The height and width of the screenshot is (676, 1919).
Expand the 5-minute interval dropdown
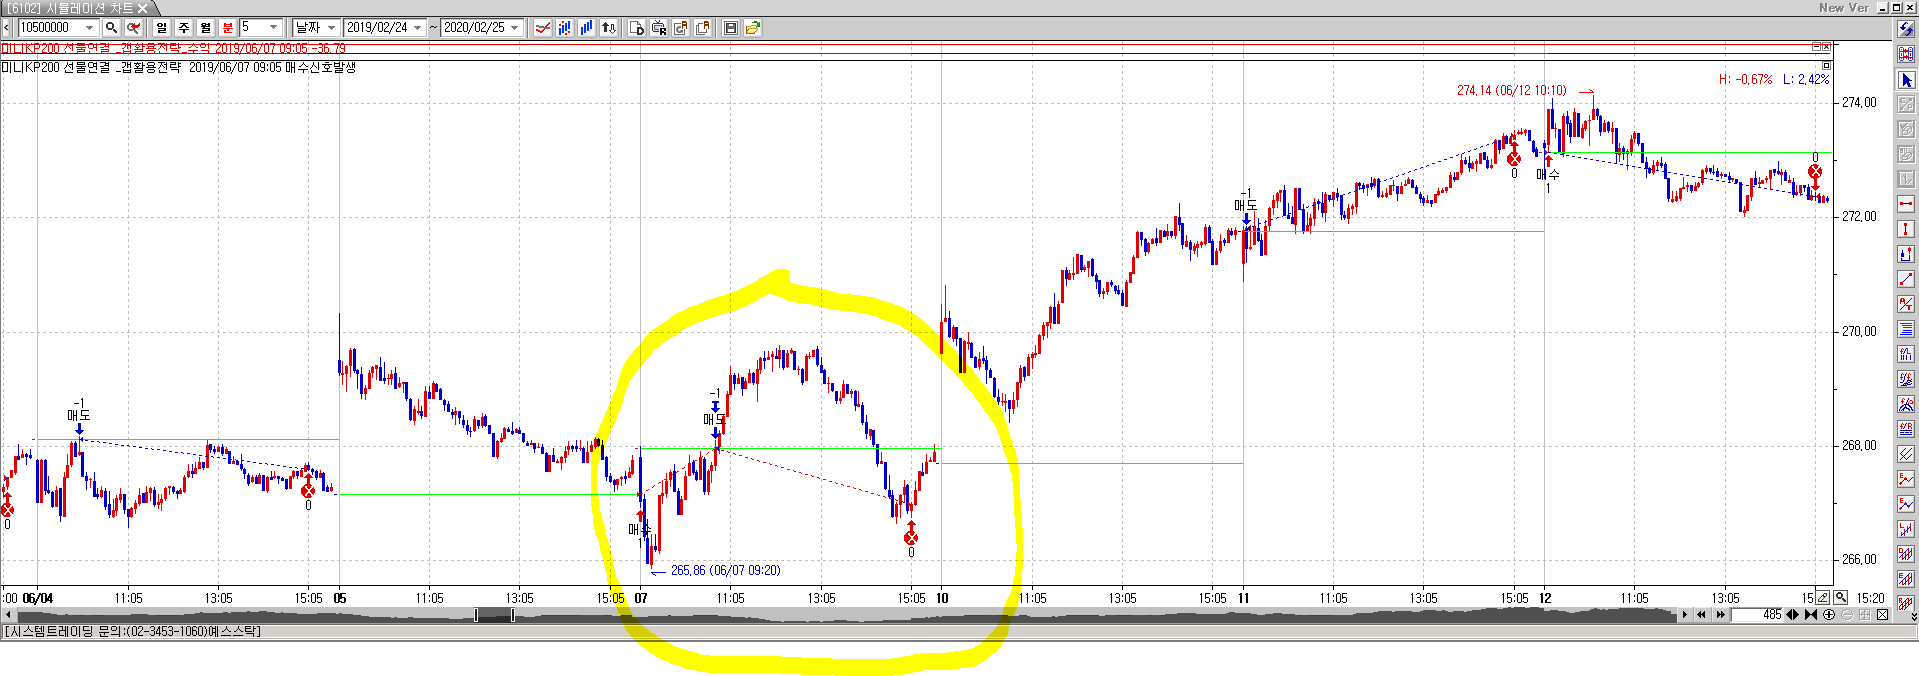pyautogui.click(x=273, y=28)
